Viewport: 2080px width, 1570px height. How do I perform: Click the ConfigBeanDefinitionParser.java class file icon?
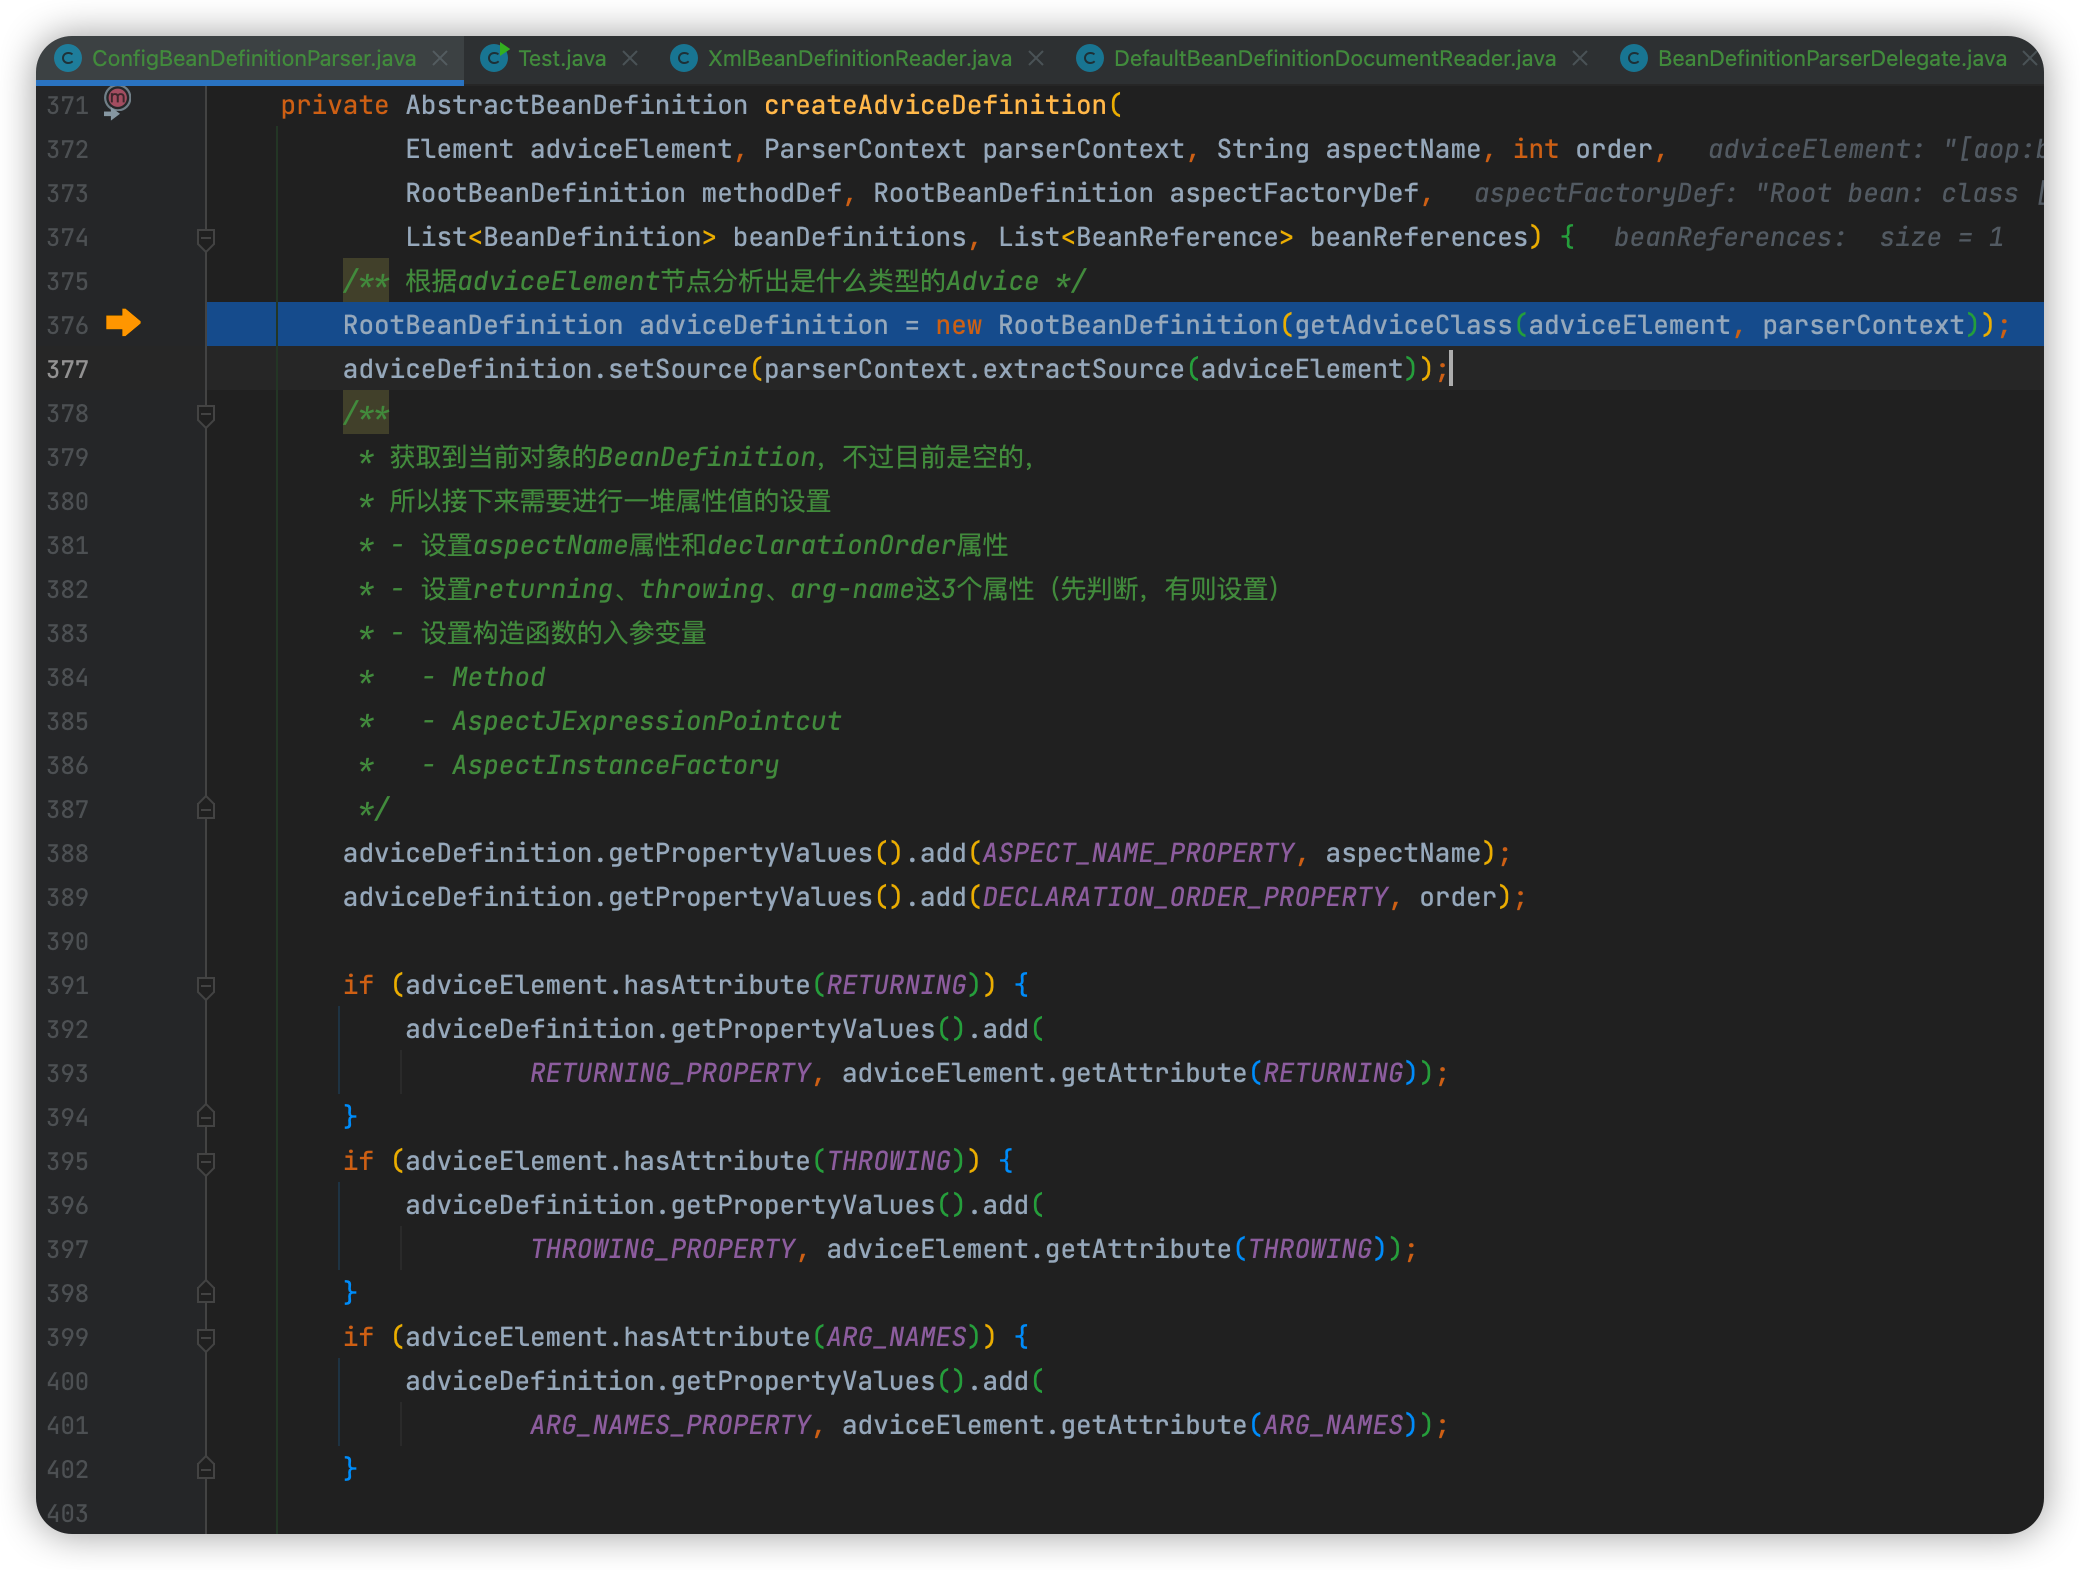(x=68, y=58)
